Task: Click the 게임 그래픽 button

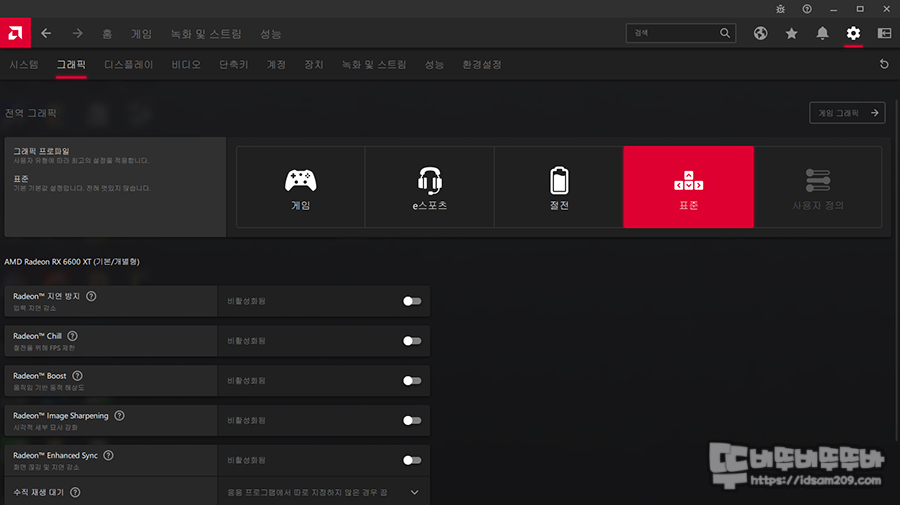Action: (847, 113)
